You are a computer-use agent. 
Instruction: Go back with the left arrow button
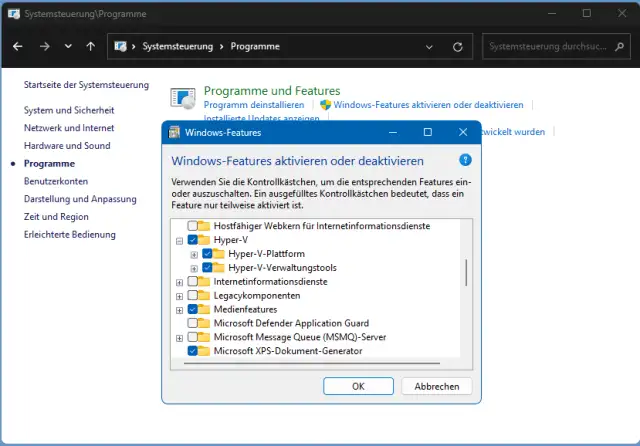pos(18,47)
